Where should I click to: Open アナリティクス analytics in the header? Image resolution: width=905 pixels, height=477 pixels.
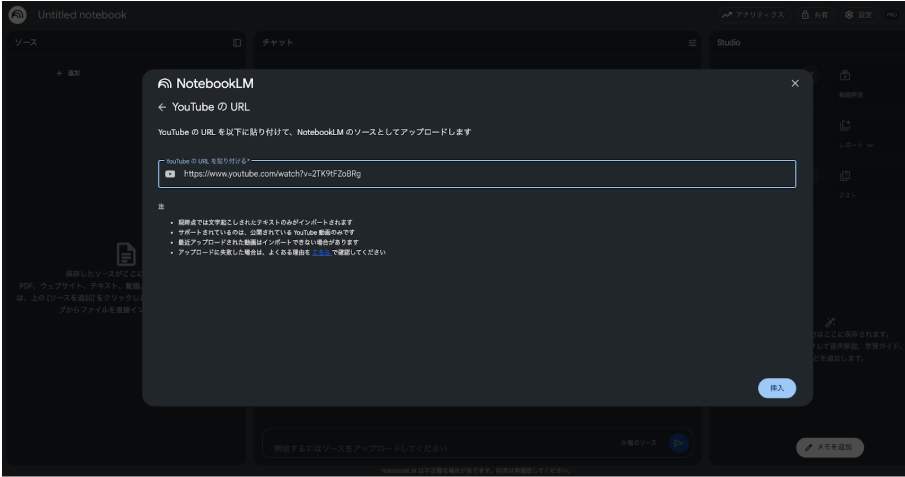click(x=755, y=15)
